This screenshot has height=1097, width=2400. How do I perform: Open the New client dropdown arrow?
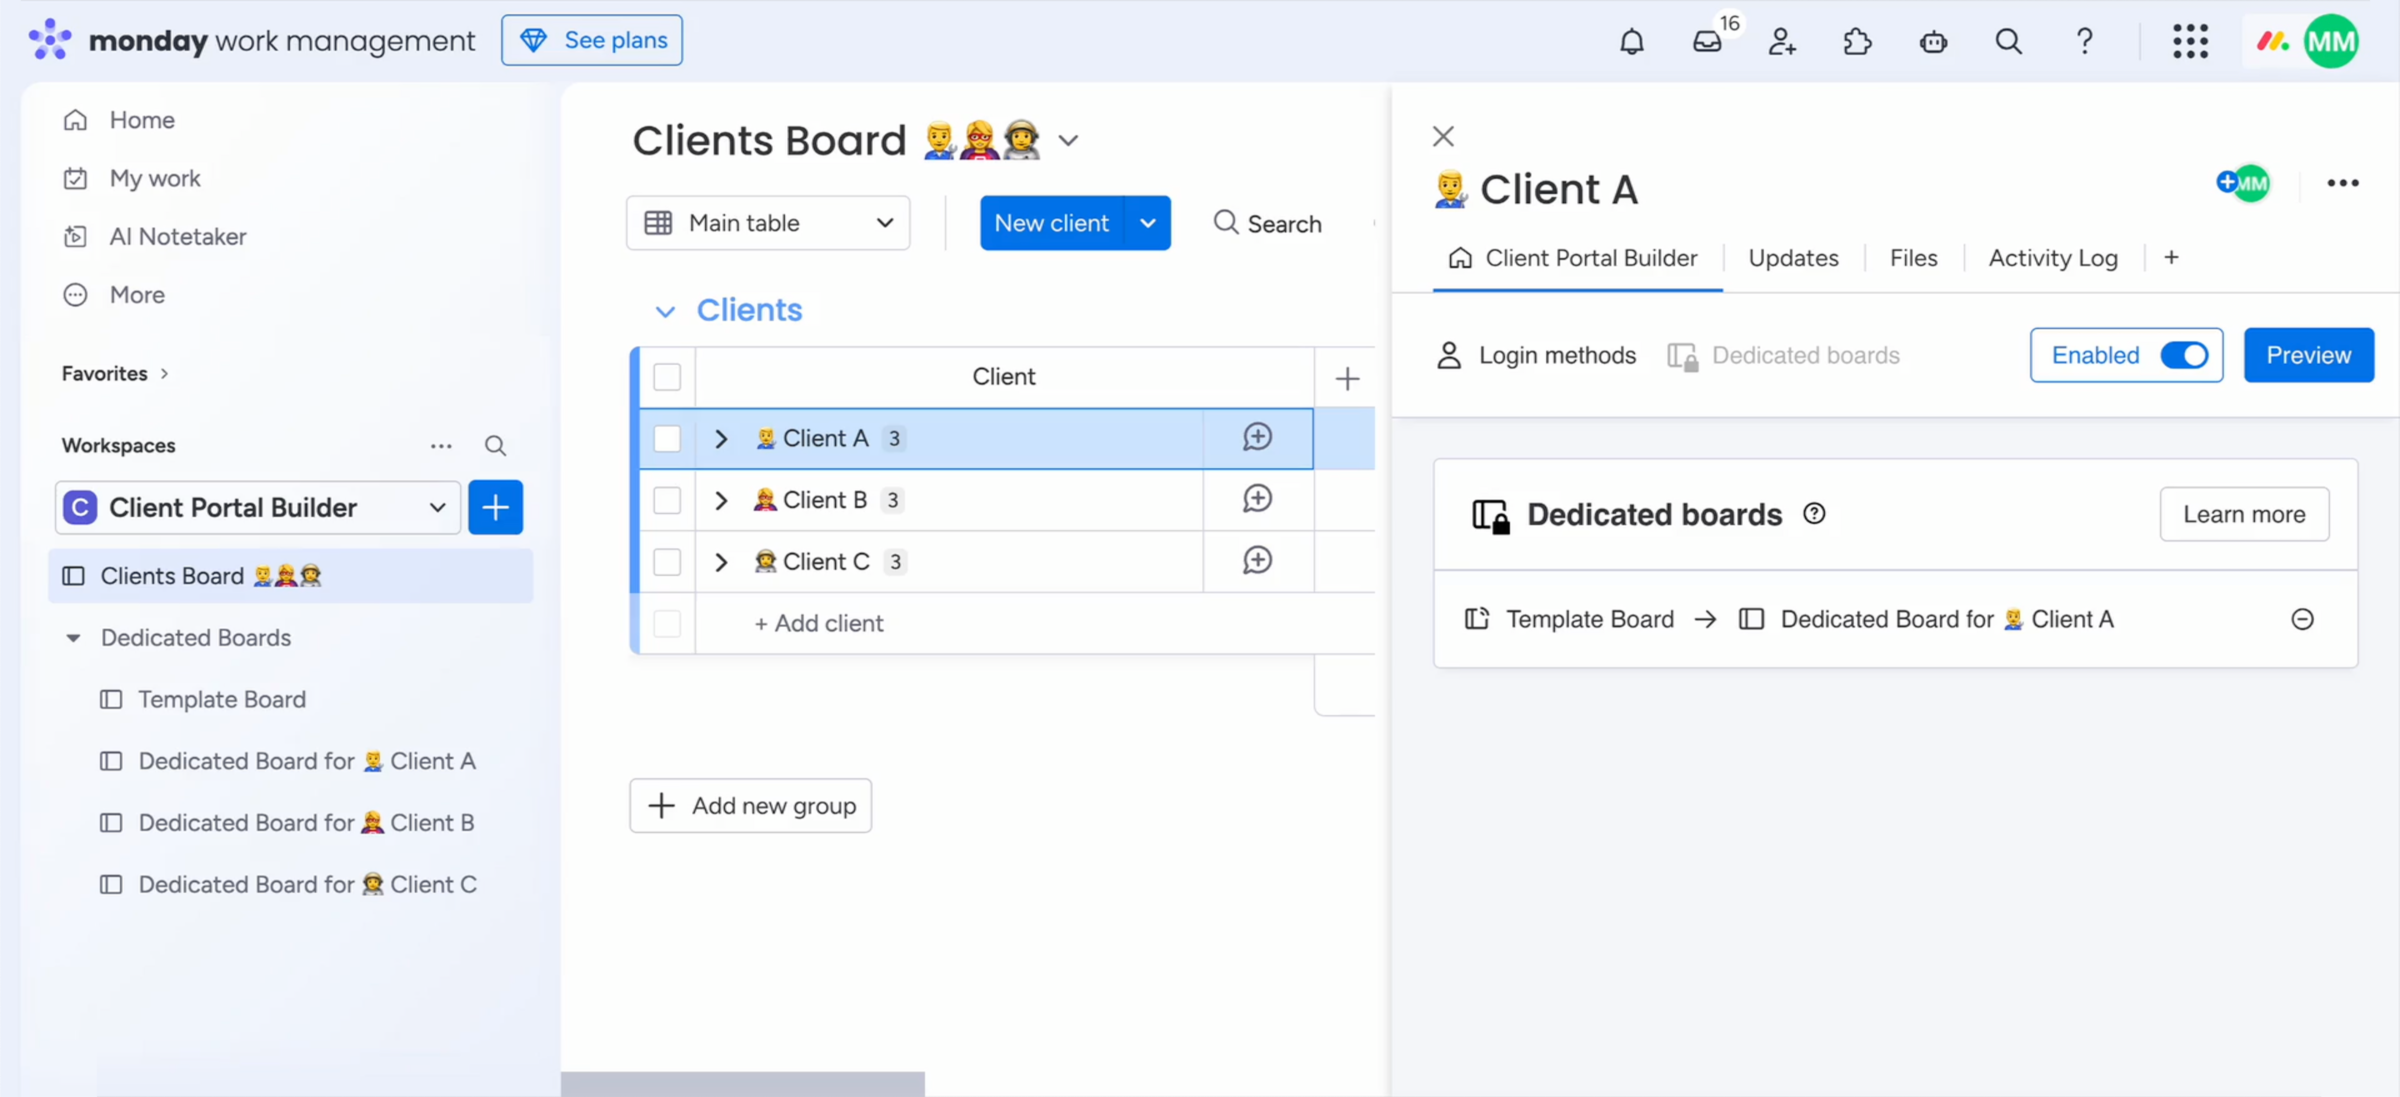point(1147,222)
